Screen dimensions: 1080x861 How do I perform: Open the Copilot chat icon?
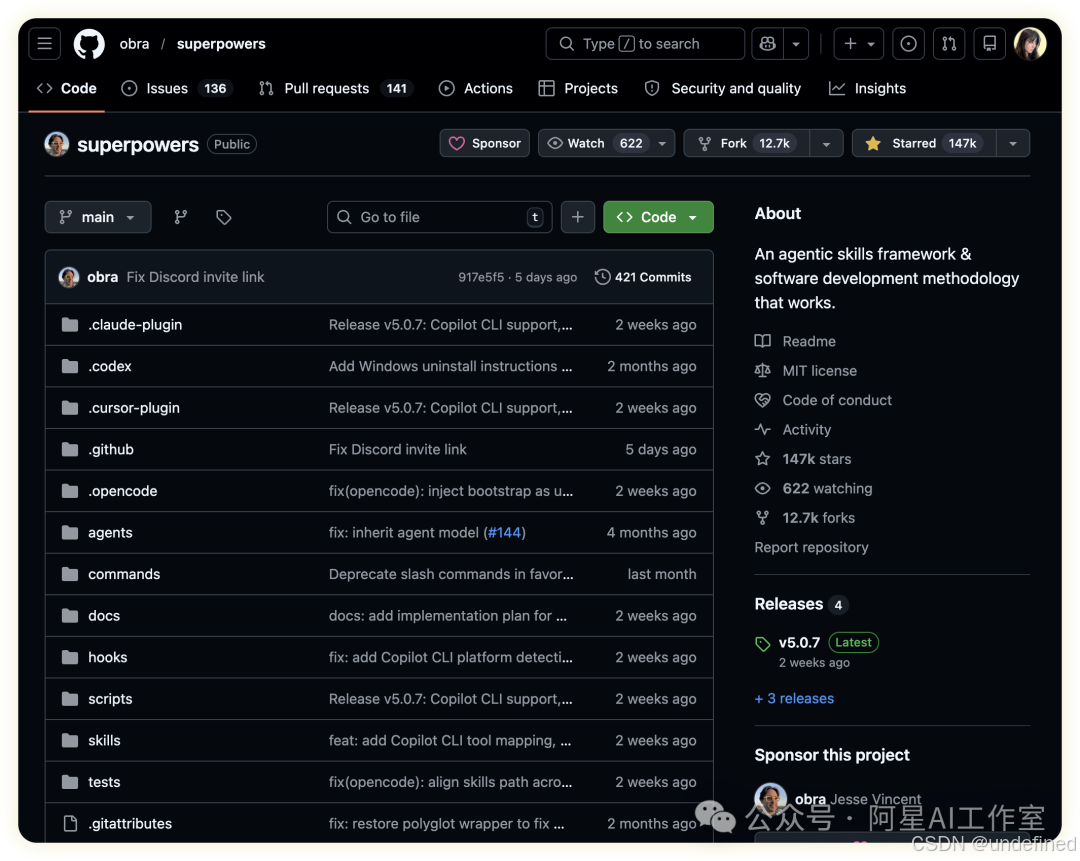click(x=767, y=44)
